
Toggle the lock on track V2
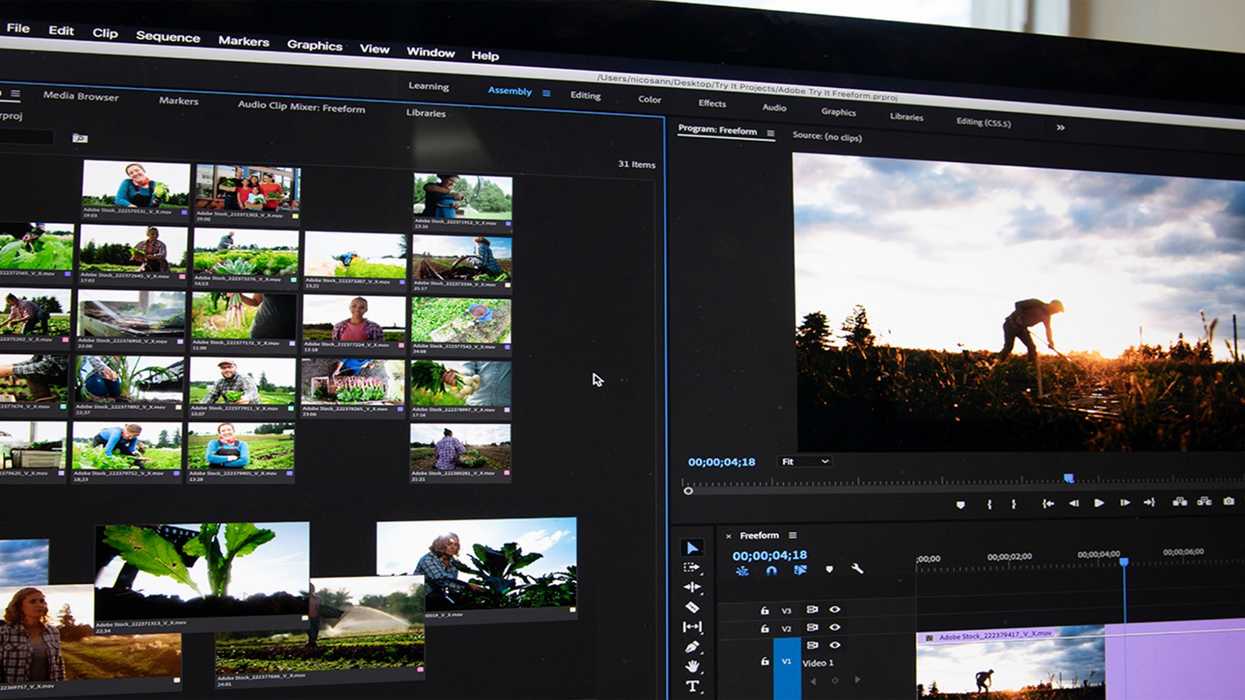(x=764, y=629)
